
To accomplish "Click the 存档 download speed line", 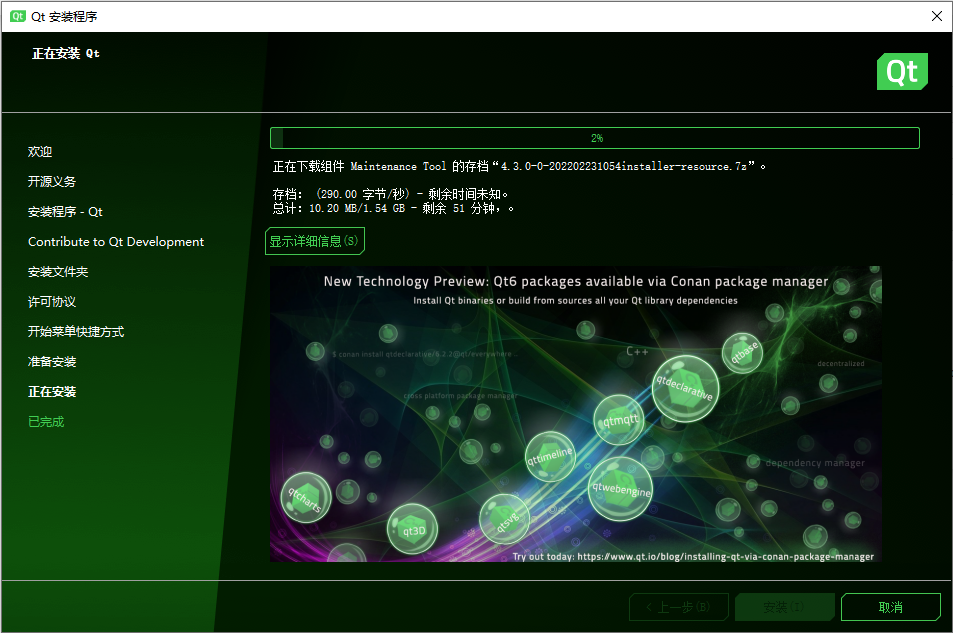I will tap(390, 194).
